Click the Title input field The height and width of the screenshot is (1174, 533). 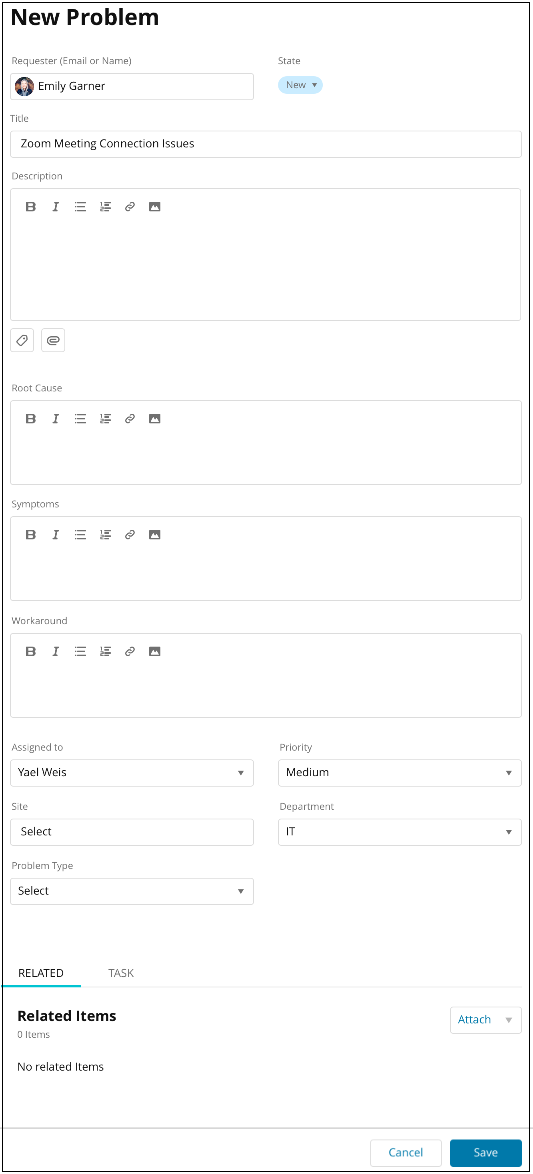pyautogui.click(x=266, y=144)
